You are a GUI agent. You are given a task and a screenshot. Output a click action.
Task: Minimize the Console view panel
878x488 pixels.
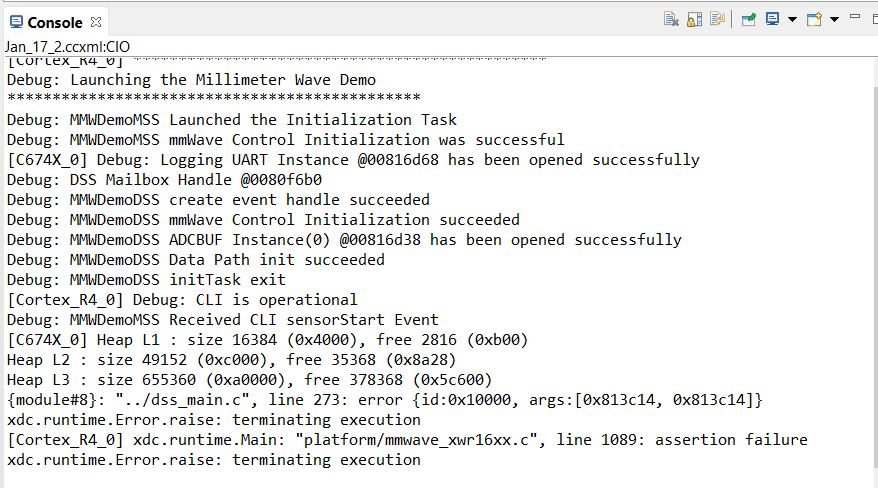(855, 17)
